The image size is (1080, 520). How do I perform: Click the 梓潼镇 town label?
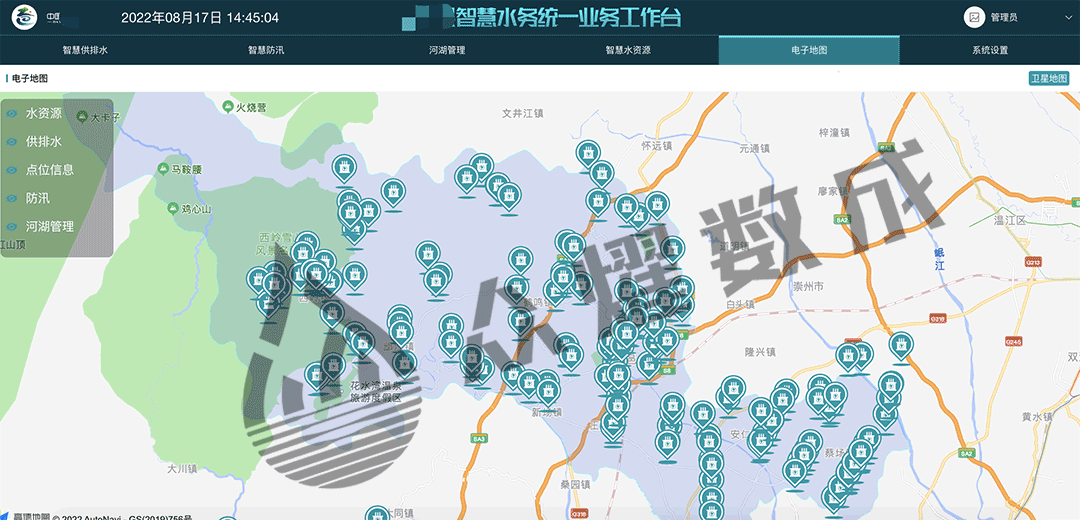click(833, 132)
